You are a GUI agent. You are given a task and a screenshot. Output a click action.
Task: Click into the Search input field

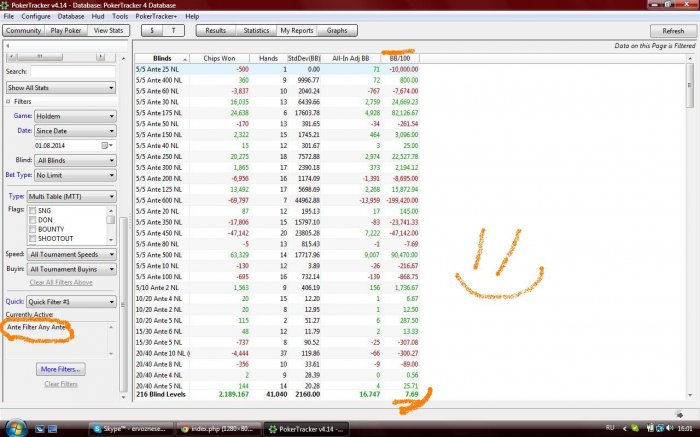(x=72, y=72)
